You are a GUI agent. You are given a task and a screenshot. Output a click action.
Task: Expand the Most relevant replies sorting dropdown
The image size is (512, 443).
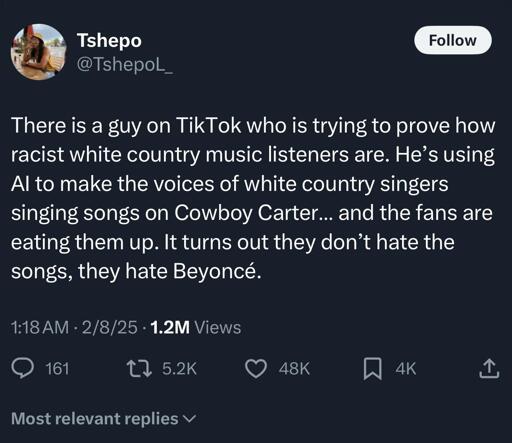click(x=104, y=418)
